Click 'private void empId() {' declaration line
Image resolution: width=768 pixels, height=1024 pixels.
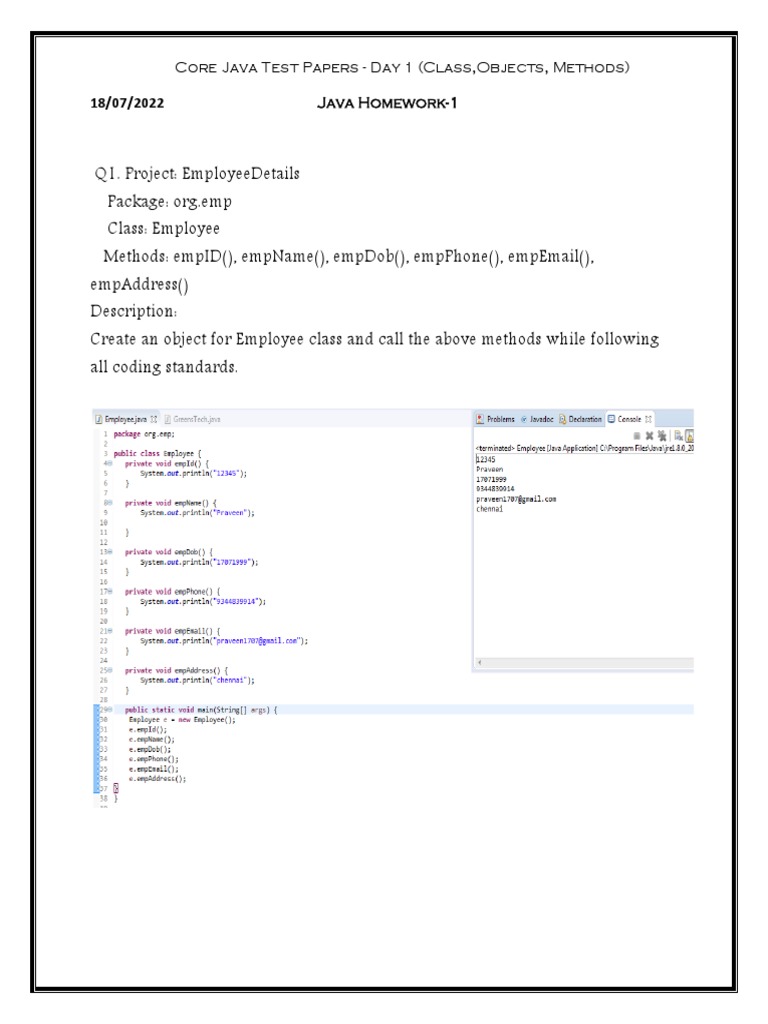pos(167,464)
